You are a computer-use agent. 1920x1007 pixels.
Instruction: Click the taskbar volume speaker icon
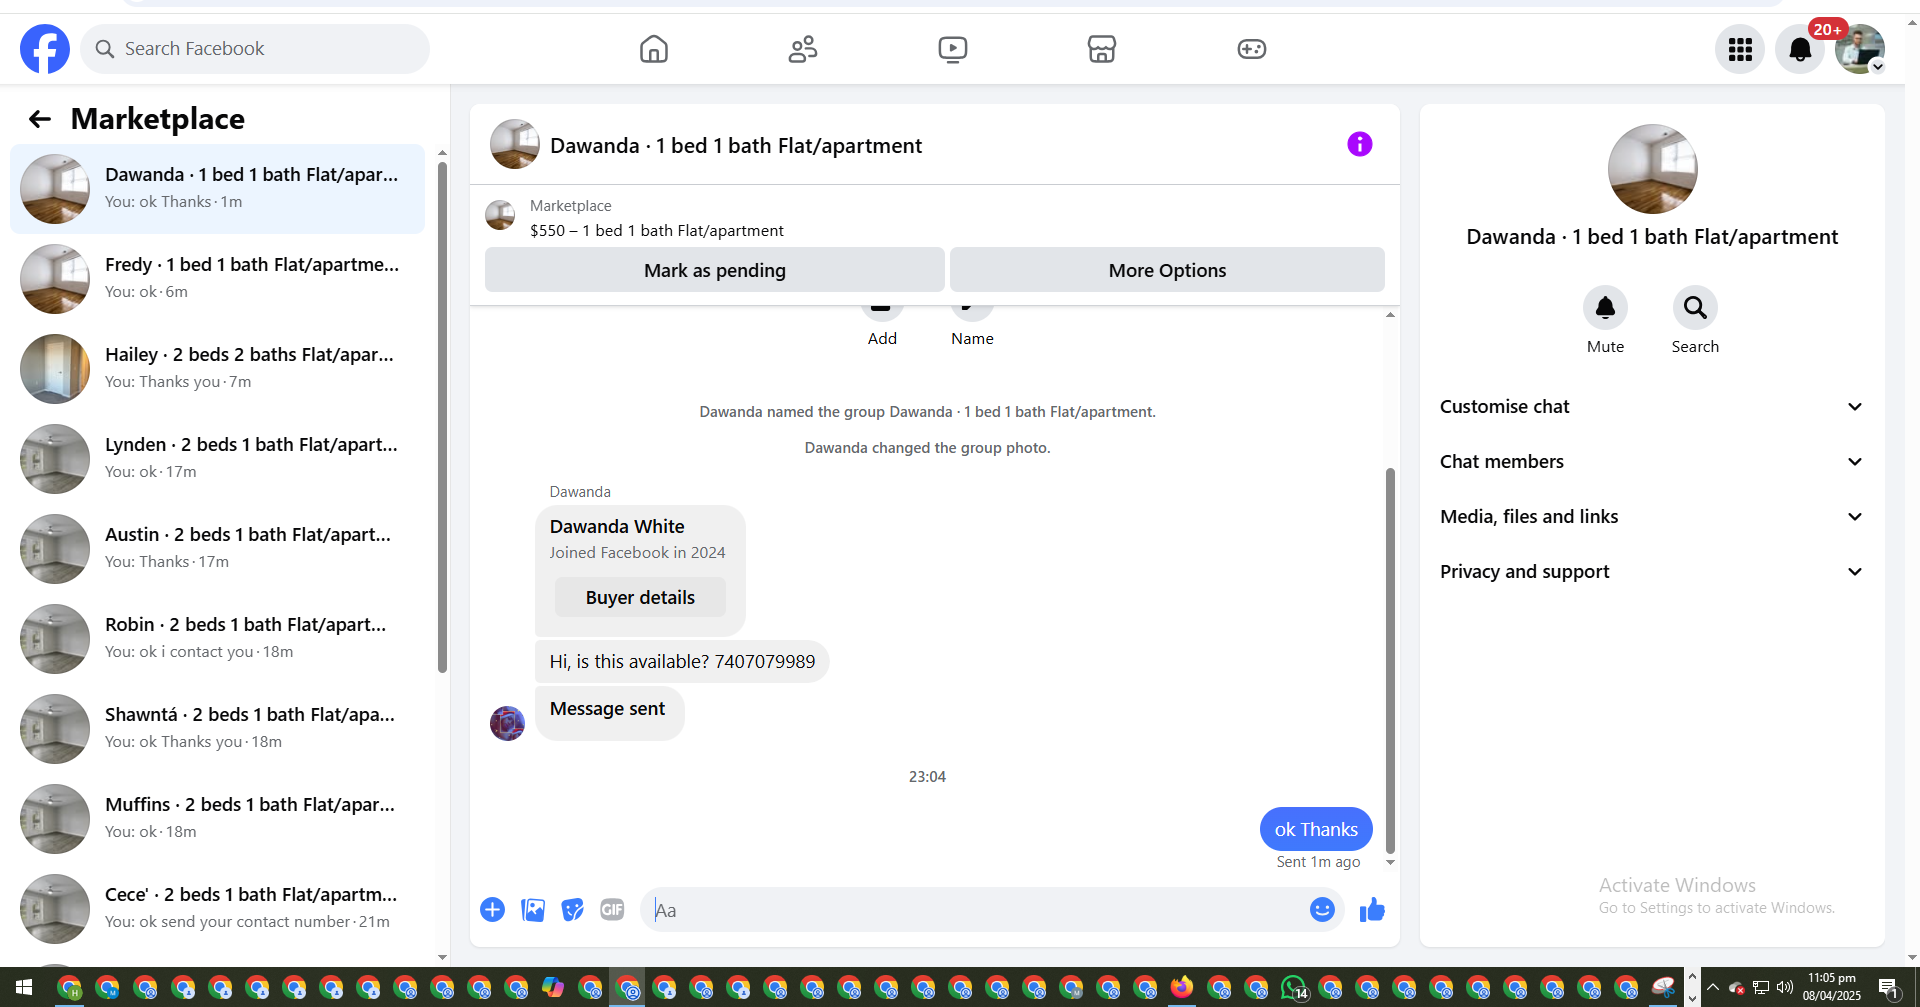pos(1784,988)
